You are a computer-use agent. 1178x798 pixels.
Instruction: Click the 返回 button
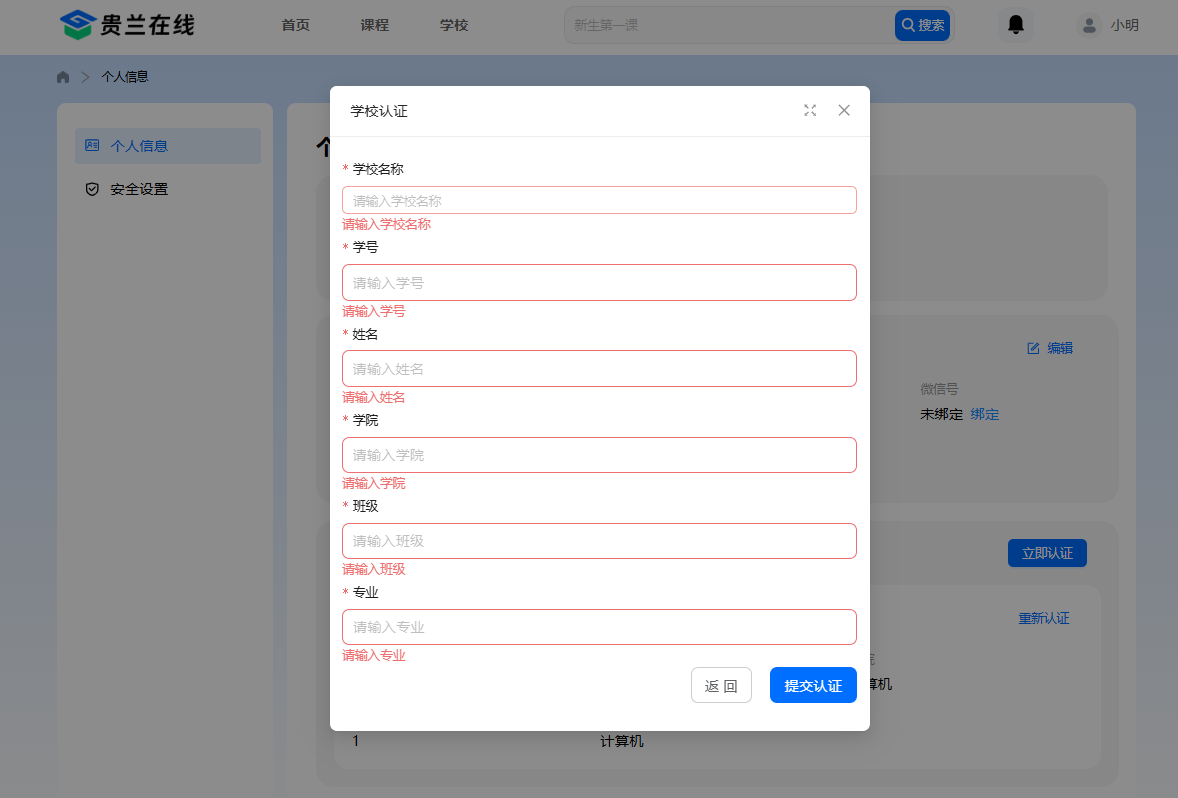click(721, 685)
